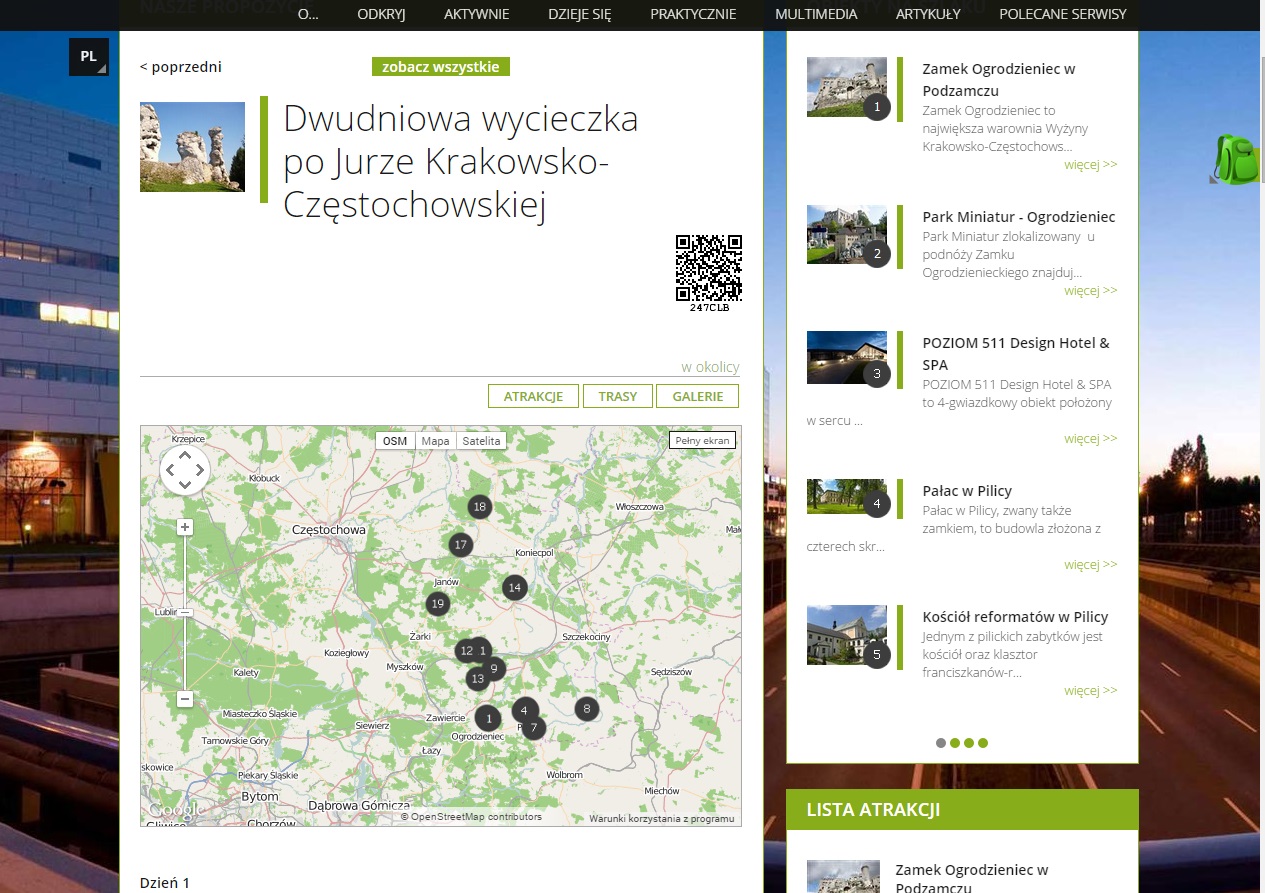Viewport: 1265px width, 893px height.
Task: Open the ODKRYJ menu
Action: pos(381,14)
